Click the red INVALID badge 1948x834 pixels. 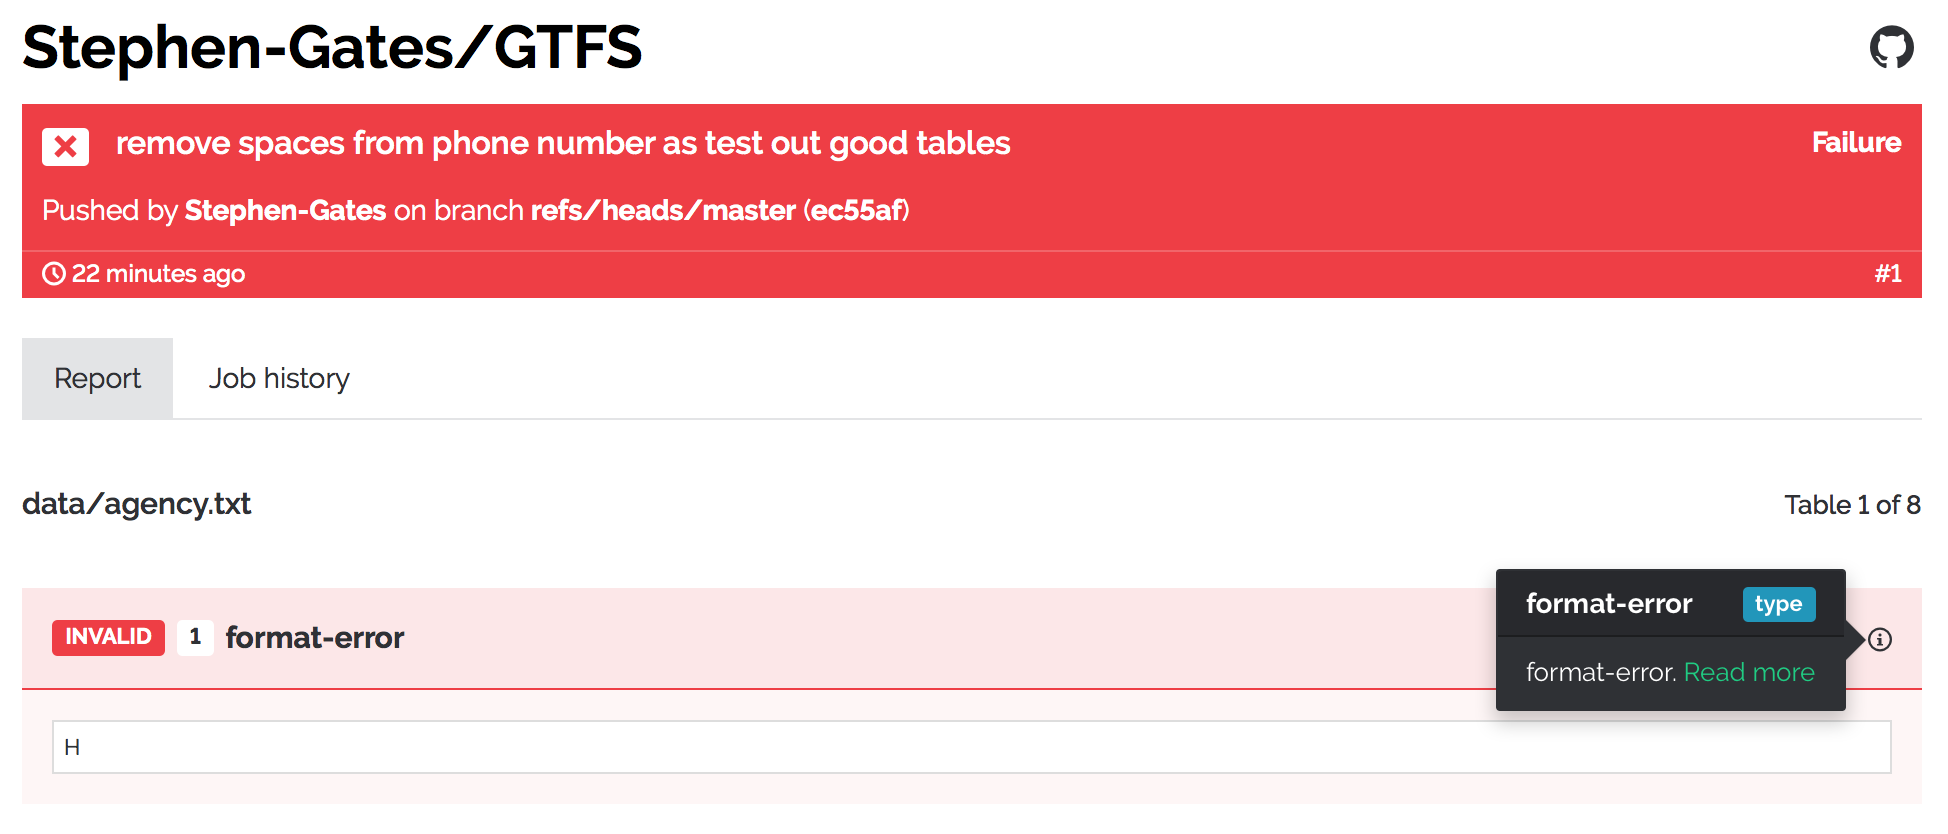[x=108, y=637]
